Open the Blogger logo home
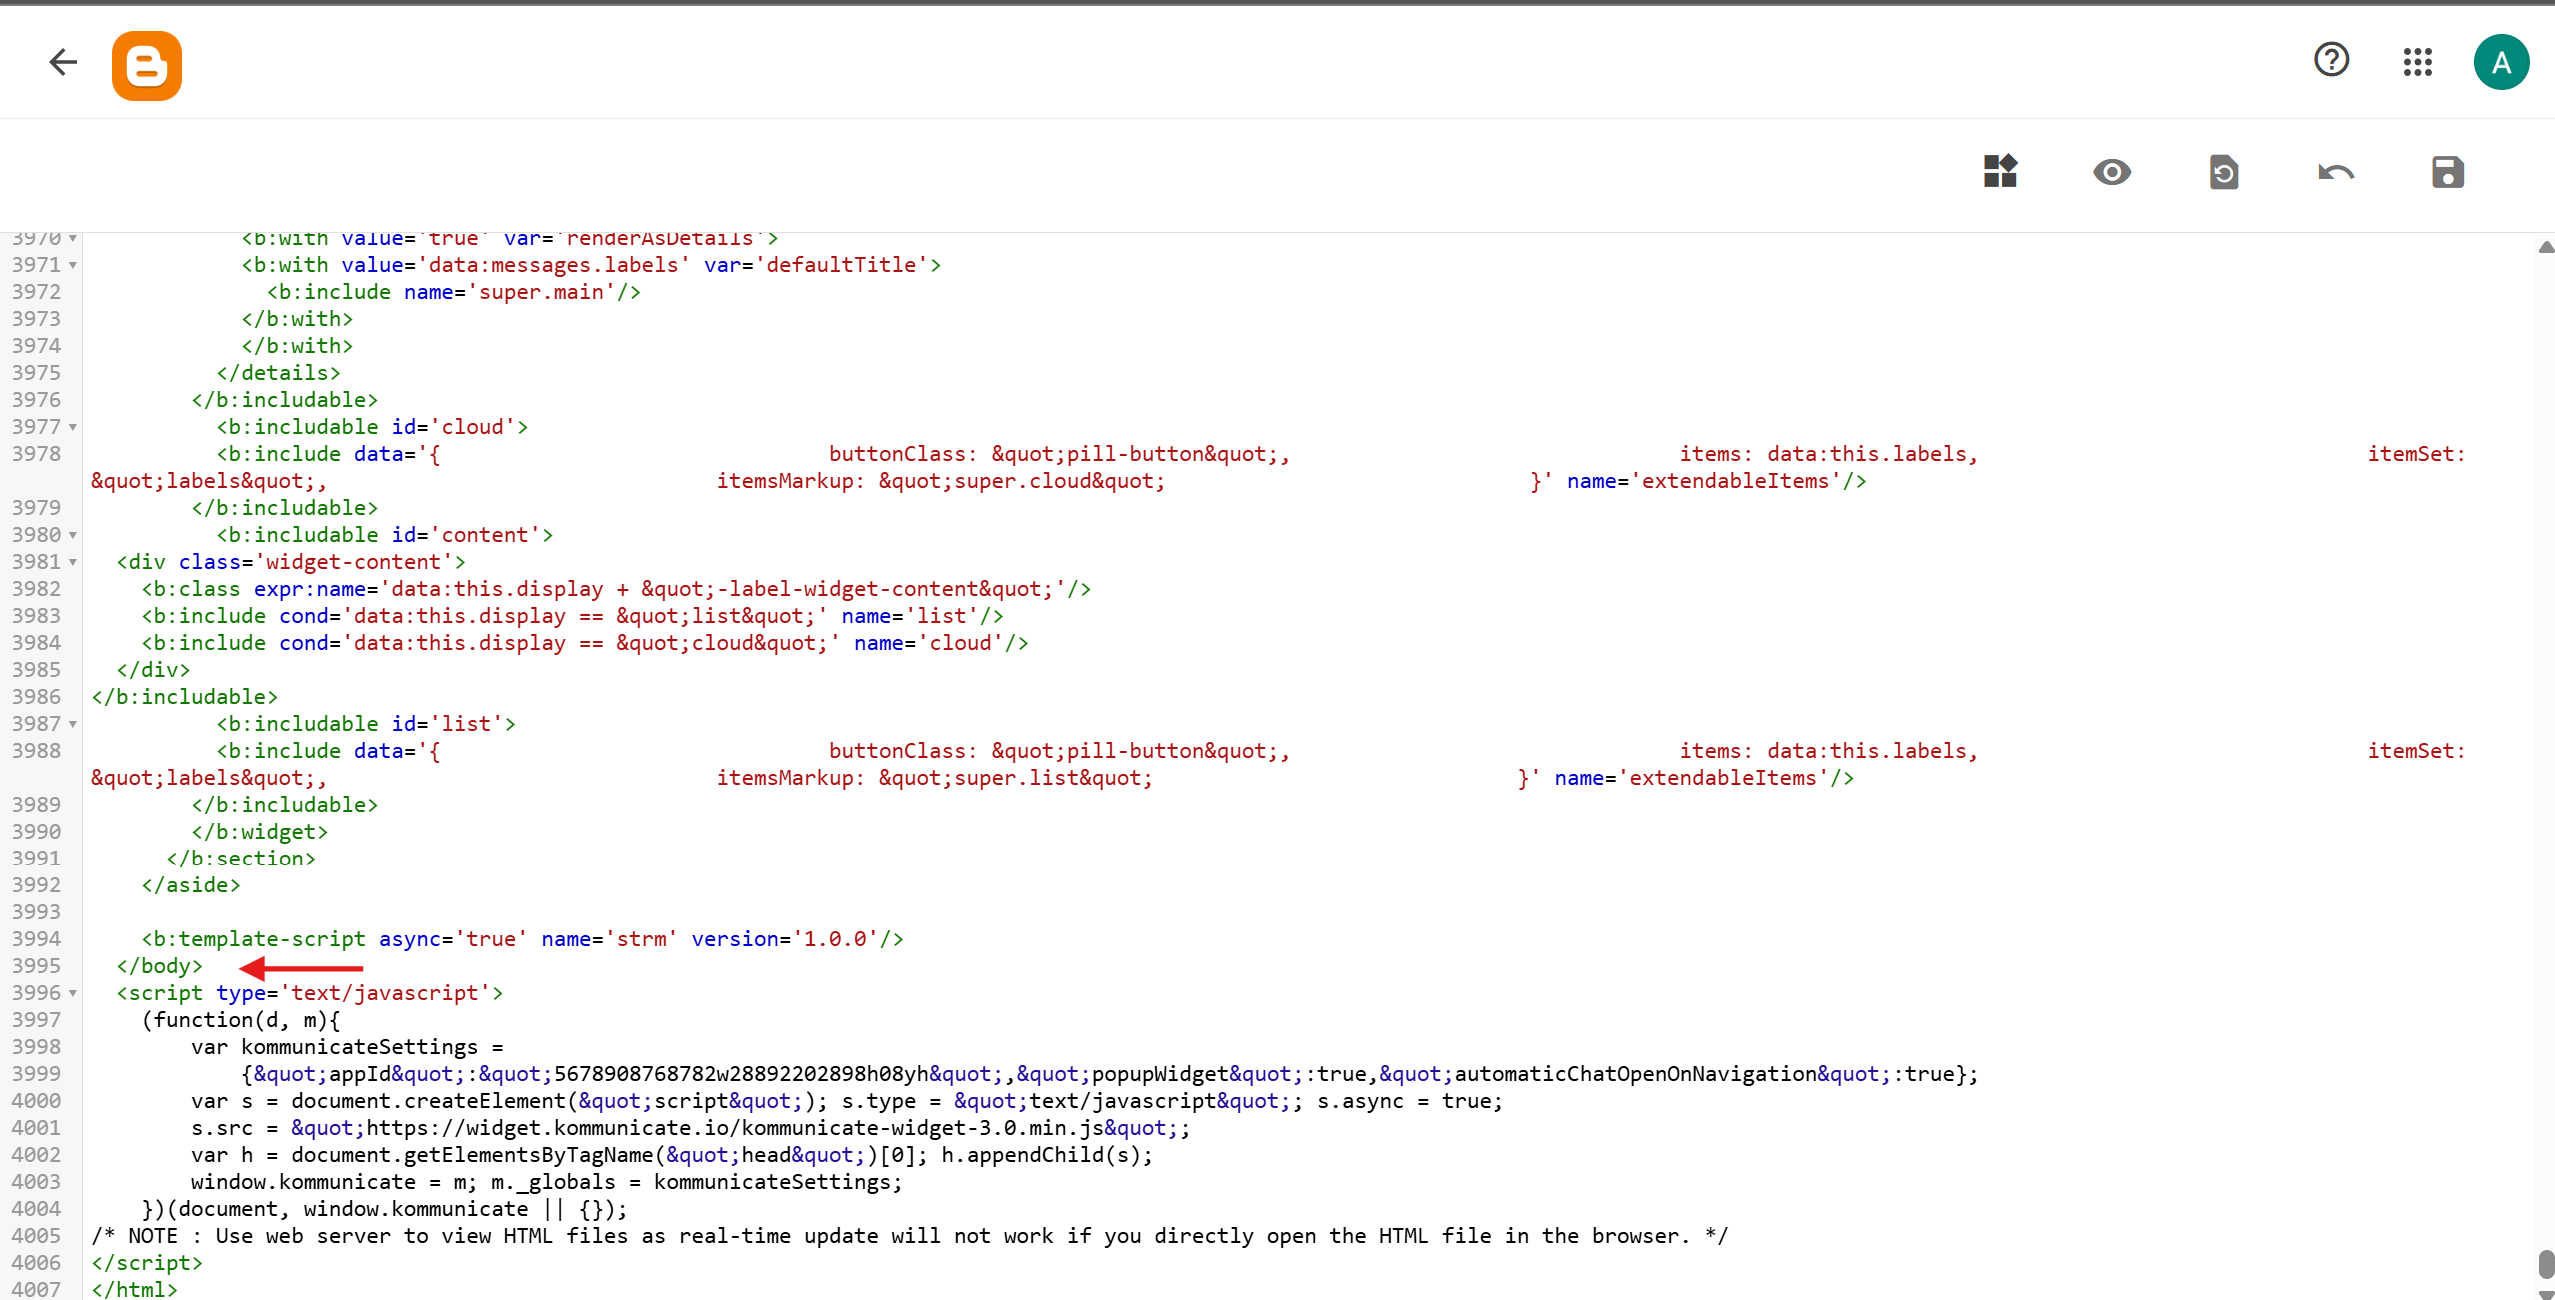This screenshot has height=1300, width=2555. point(147,66)
